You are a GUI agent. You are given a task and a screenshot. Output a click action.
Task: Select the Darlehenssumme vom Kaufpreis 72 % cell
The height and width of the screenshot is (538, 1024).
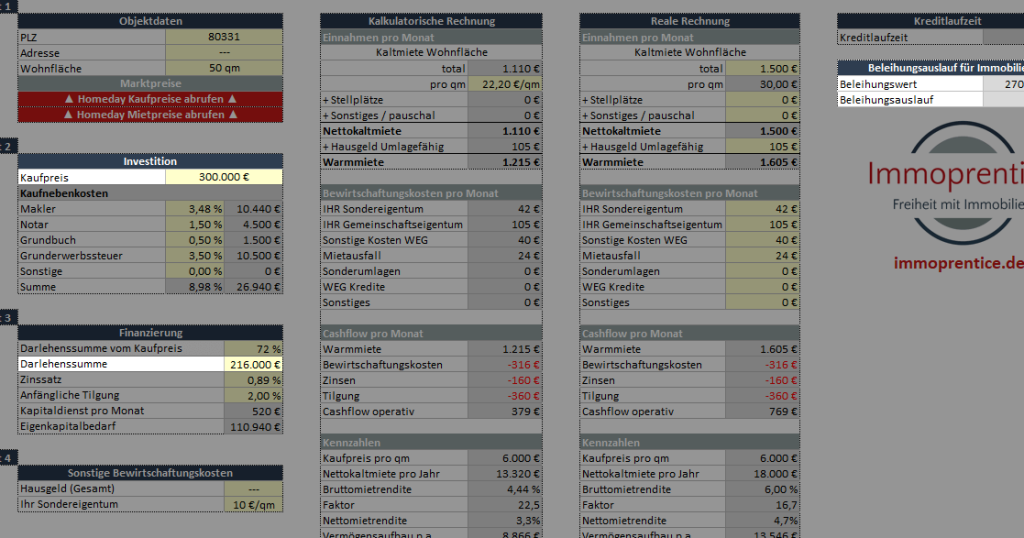point(254,349)
